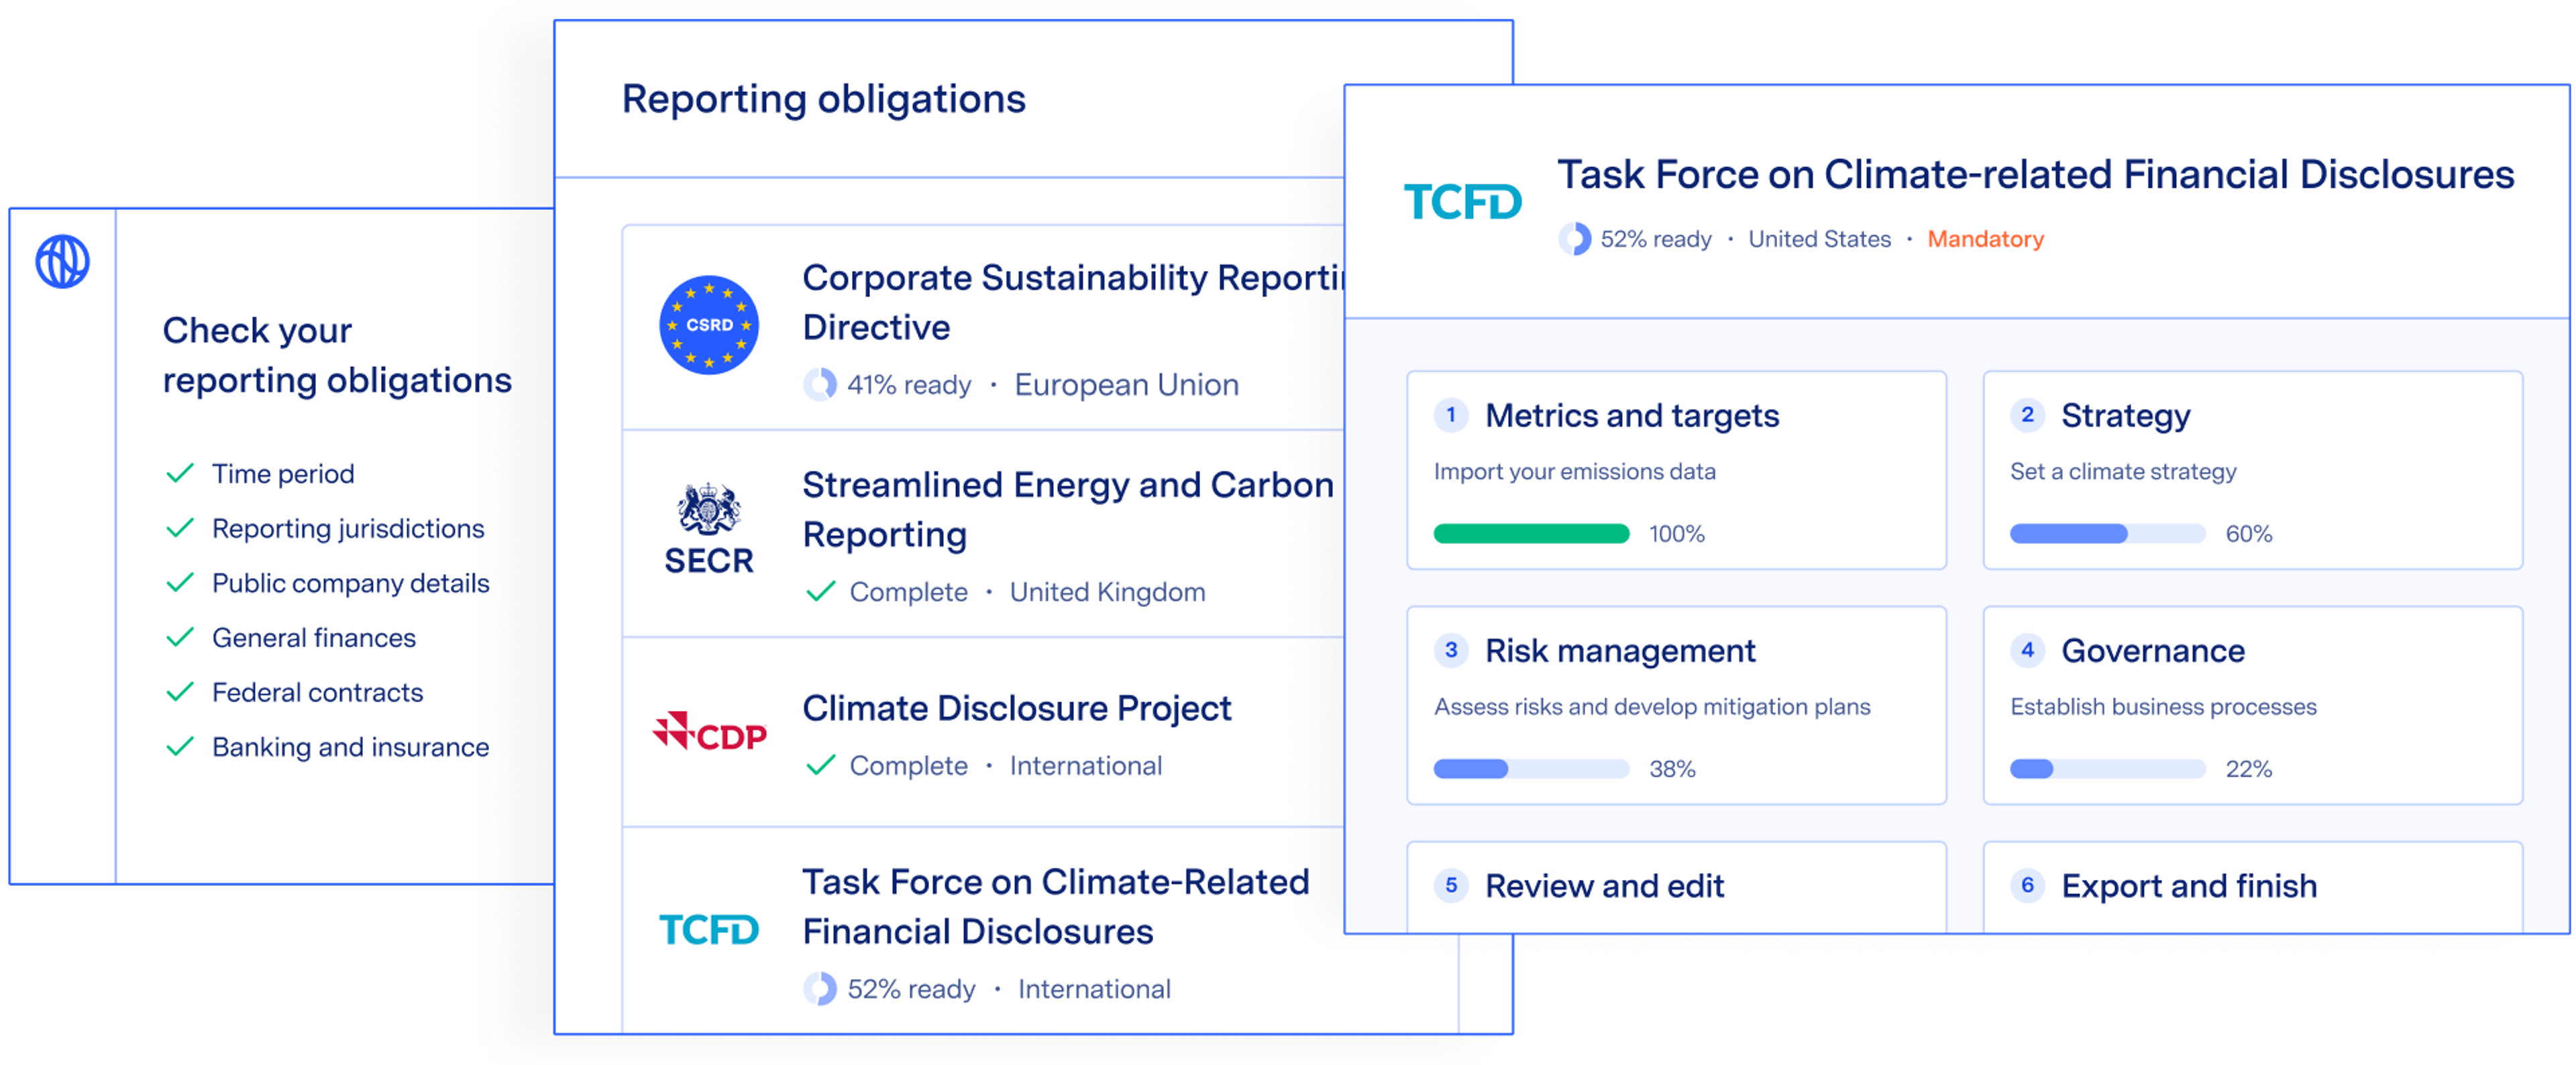Click the TCFD logo in obligations list
Image resolution: width=2576 pixels, height=1065 pixels.
(708, 930)
